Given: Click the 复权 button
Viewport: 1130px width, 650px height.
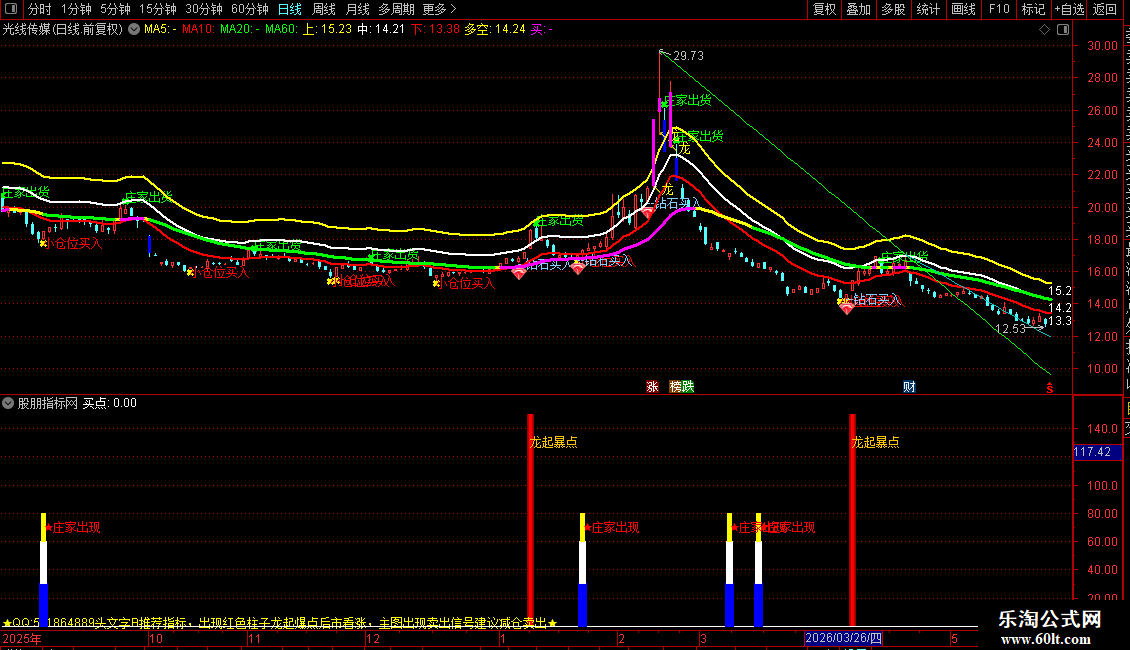Looking at the screenshot, I should [x=824, y=9].
